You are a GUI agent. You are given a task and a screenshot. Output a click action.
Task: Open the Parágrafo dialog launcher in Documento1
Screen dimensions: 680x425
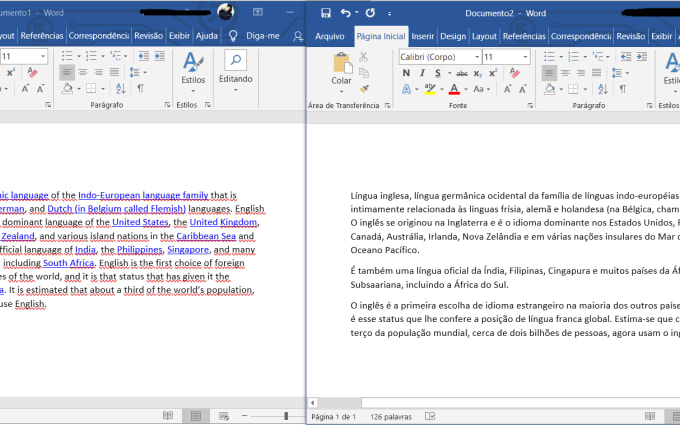point(167,105)
